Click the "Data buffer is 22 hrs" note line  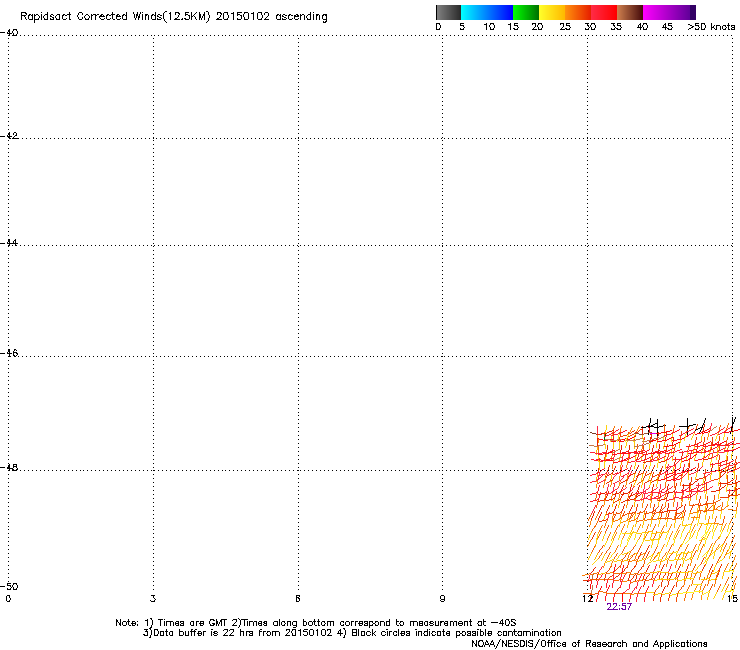(x=352, y=633)
